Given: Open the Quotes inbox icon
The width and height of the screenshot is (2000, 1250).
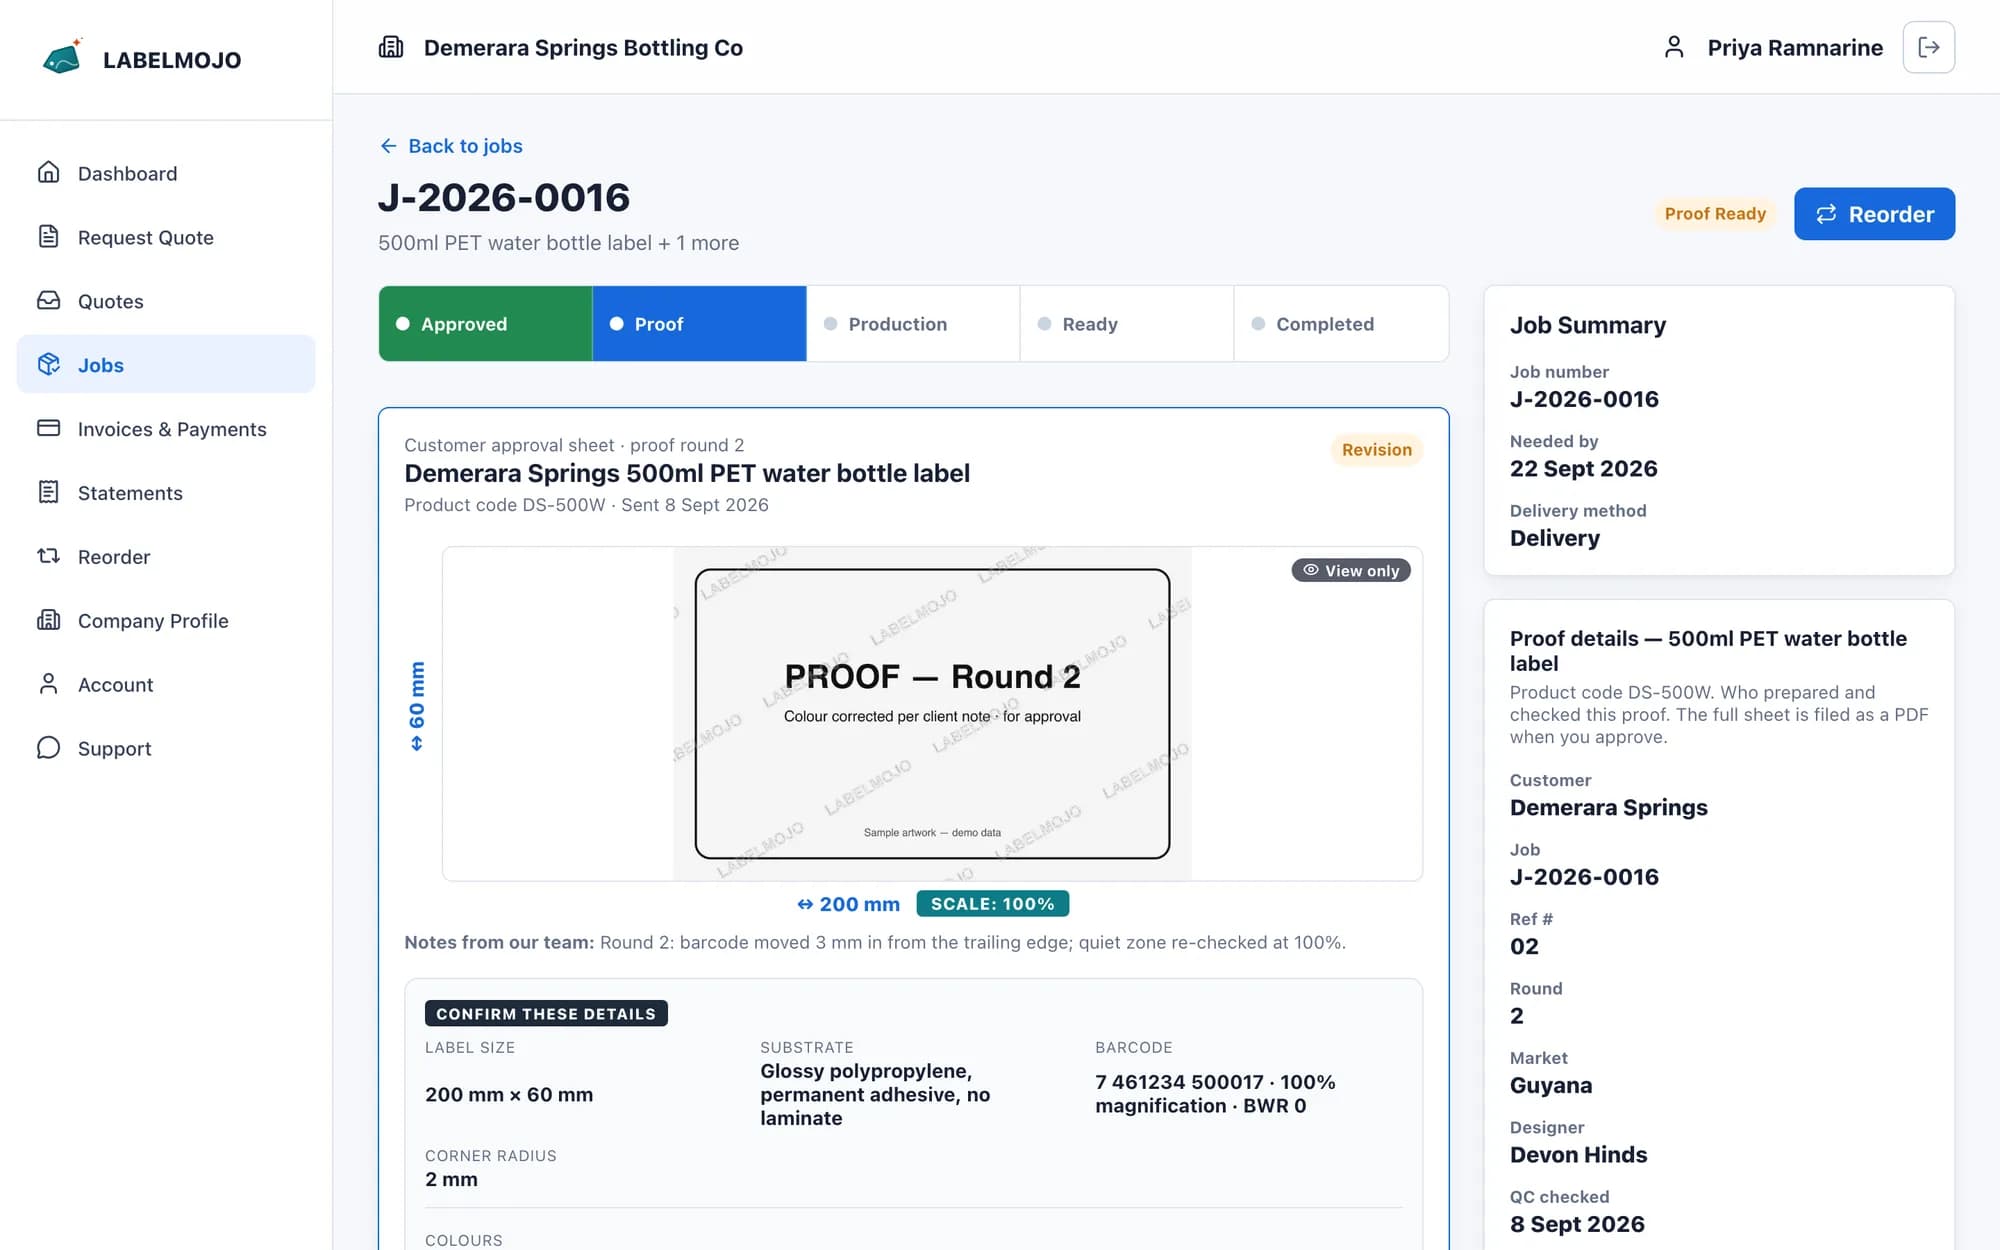Looking at the screenshot, I should [x=48, y=301].
